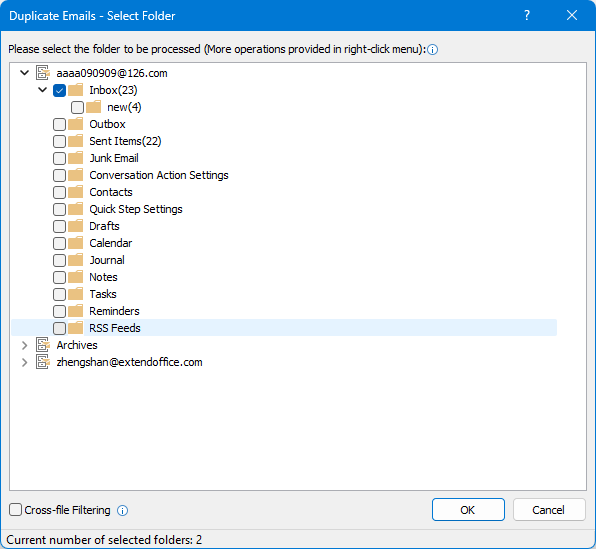Collapse the Inbox folder node

click(x=43, y=90)
